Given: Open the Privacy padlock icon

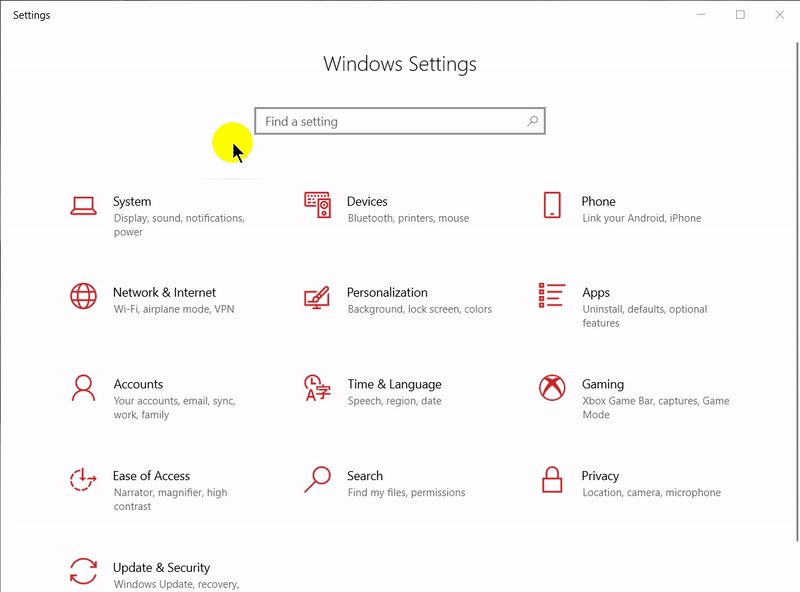Looking at the screenshot, I should 552,480.
